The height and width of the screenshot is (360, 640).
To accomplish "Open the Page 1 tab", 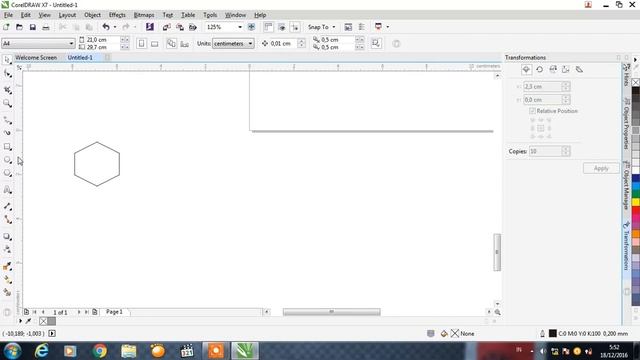I will click(x=114, y=312).
